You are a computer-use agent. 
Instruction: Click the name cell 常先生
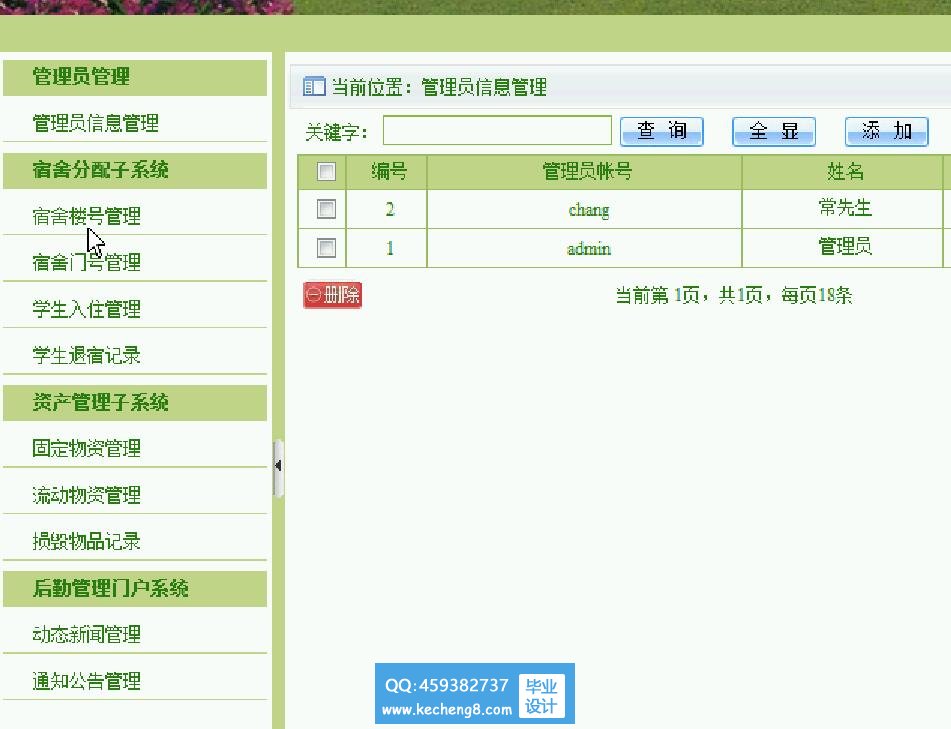845,208
